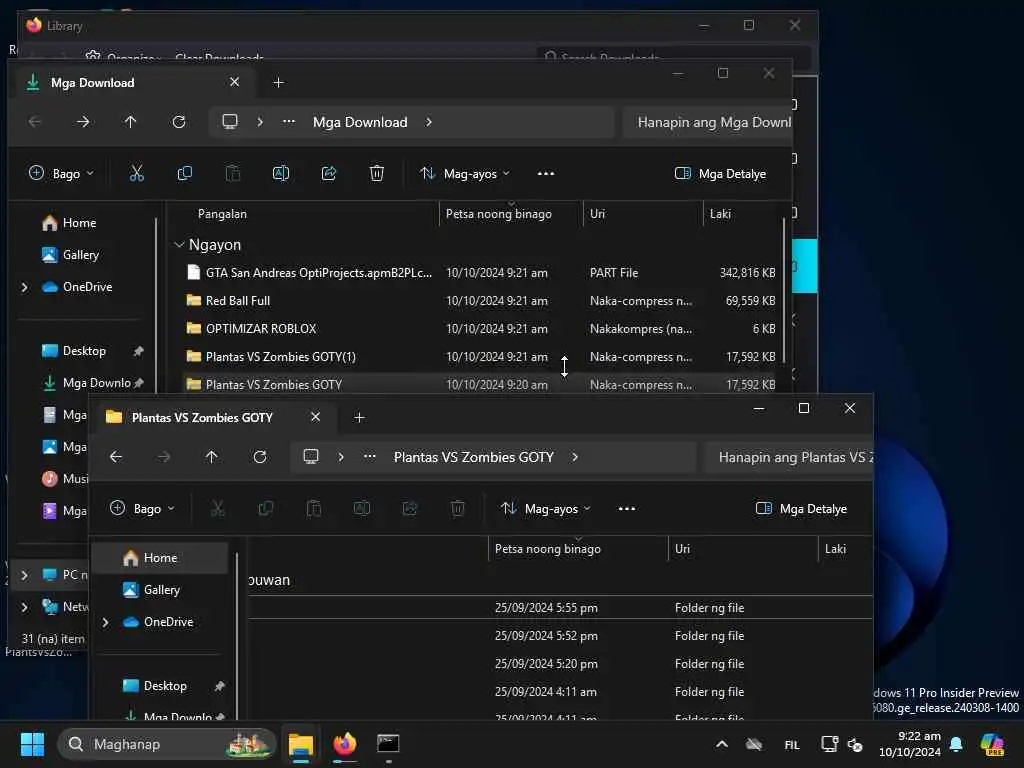
Task: Click Paste icon in Mga Download toolbar
Action: [x=233, y=173]
